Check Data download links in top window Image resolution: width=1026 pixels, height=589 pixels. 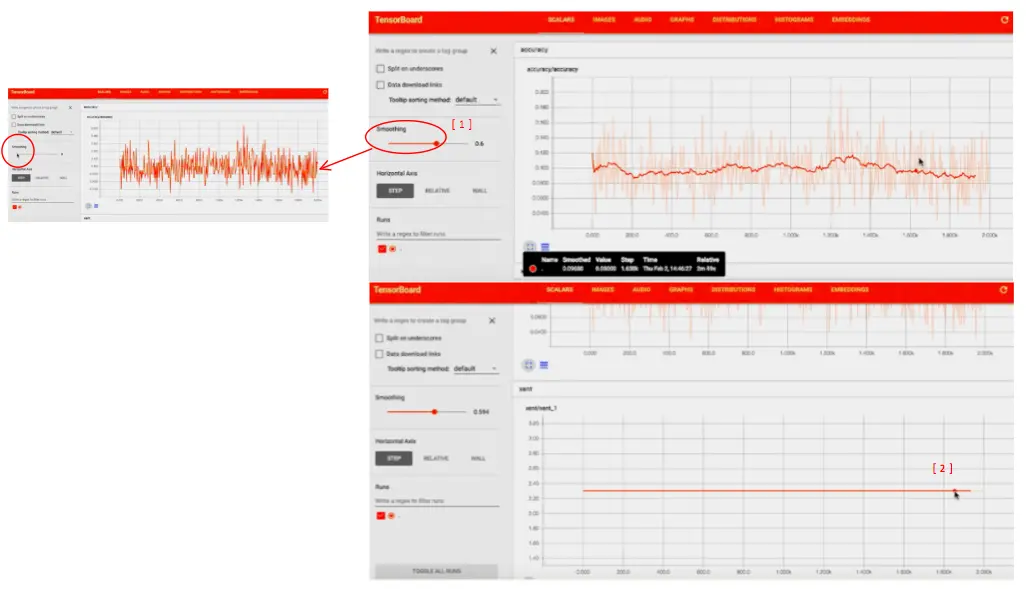click(x=380, y=84)
